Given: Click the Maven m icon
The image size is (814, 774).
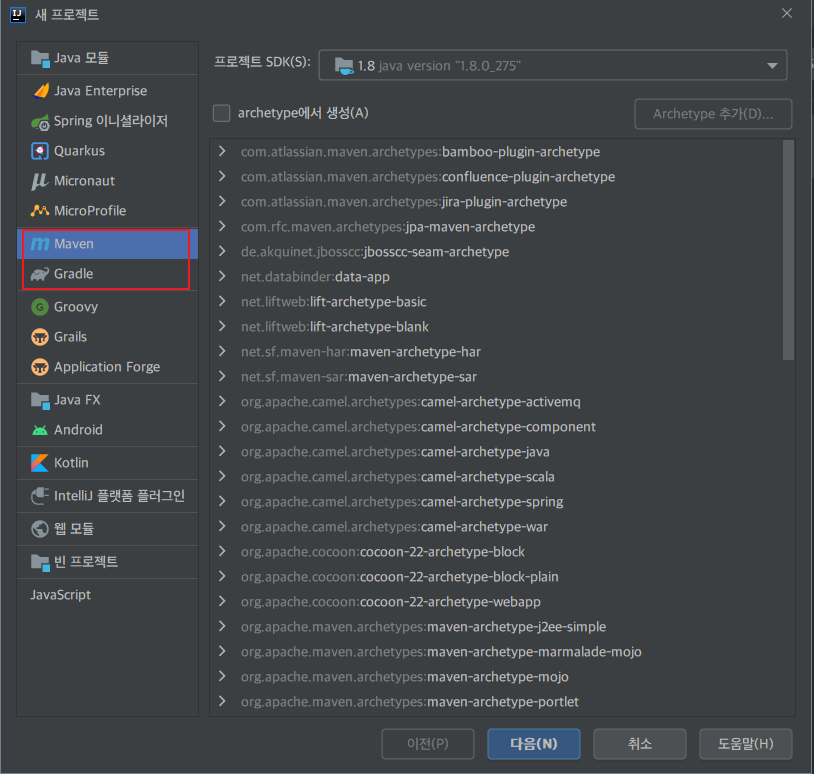Looking at the screenshot, I should [x=40, y=244].
